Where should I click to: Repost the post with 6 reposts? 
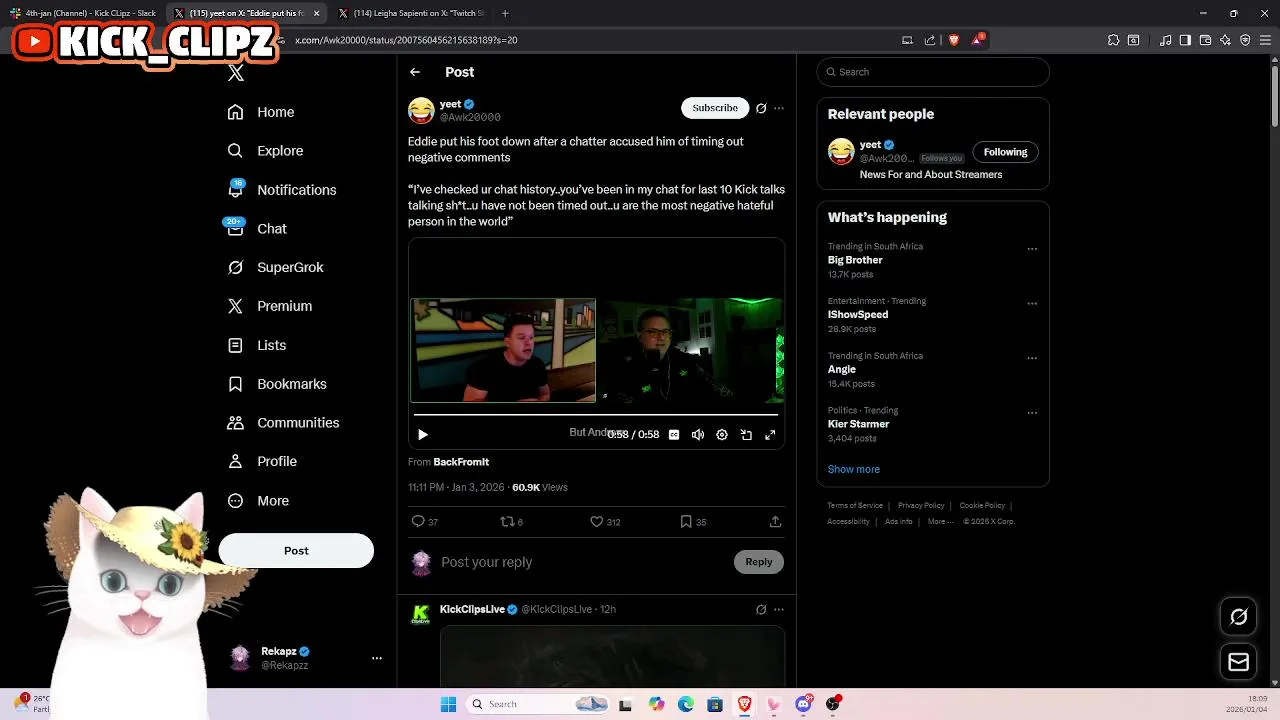coord(511,522)
